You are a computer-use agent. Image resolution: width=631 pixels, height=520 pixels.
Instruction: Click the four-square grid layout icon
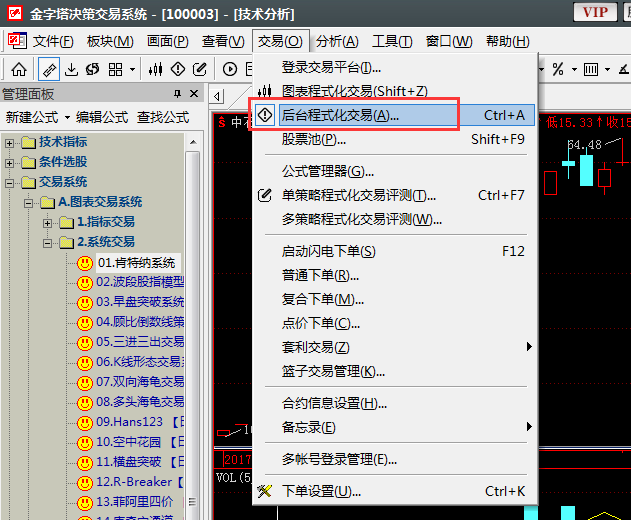(115, 69)
